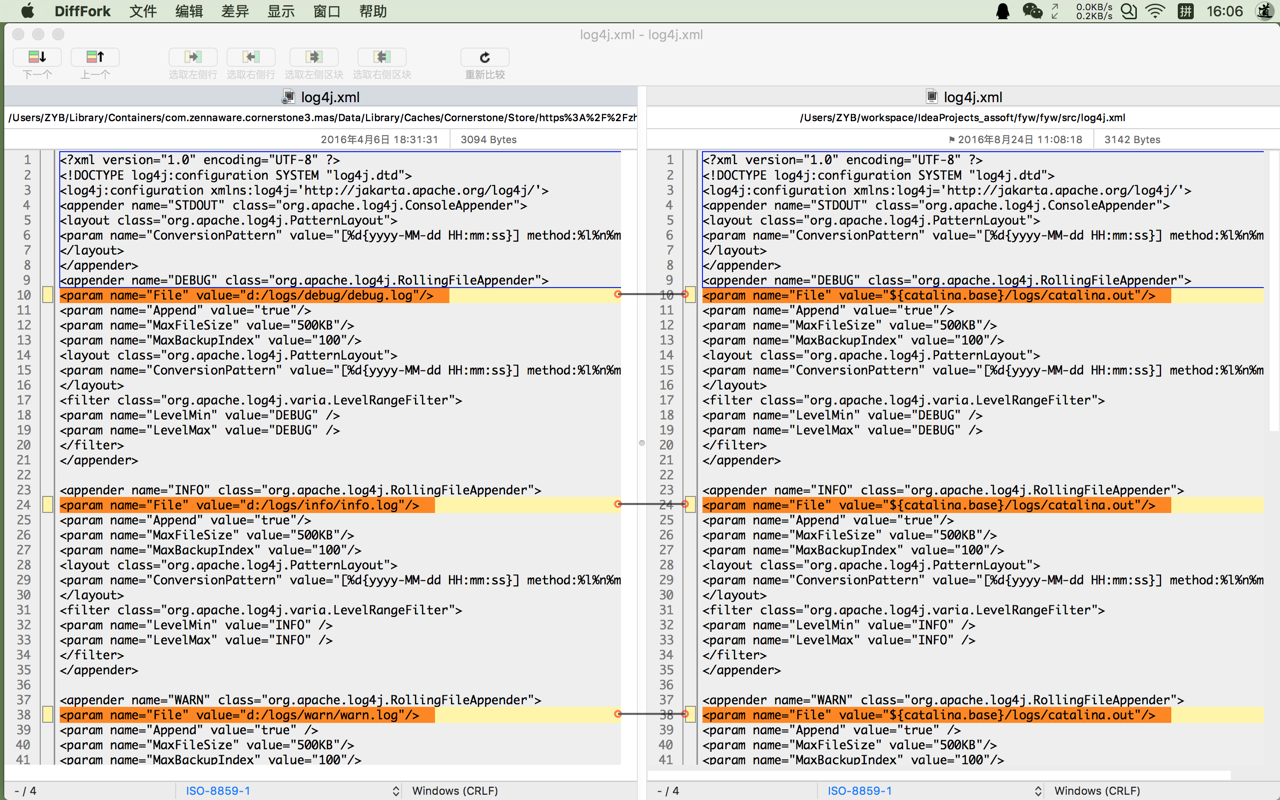1280x800 pixels.
Task: Open the Wi-Fi status menu
Action: tap(1156, 11)
